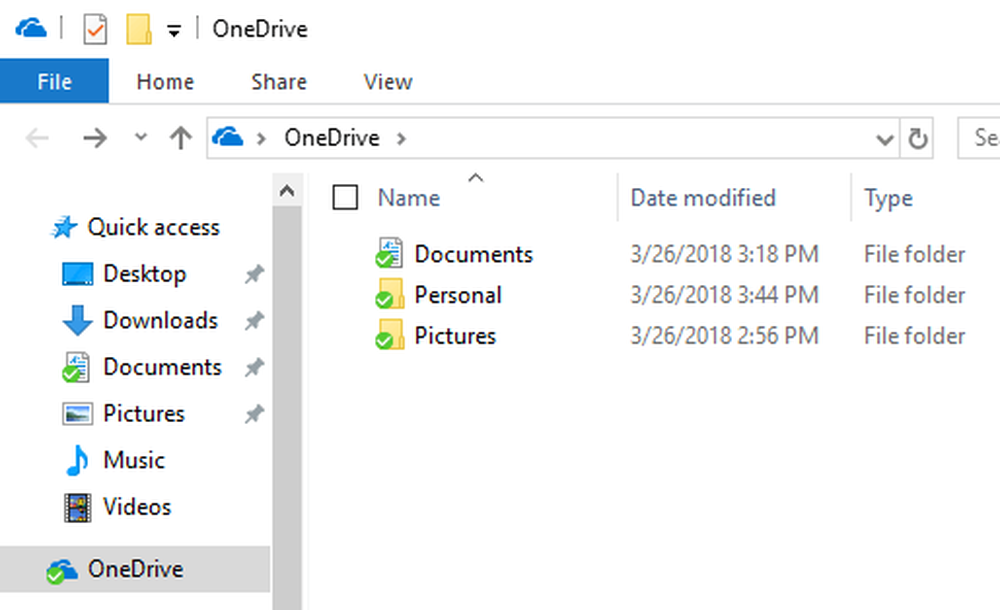Click the Downloads blue arrow icon

tap(77, 320)
